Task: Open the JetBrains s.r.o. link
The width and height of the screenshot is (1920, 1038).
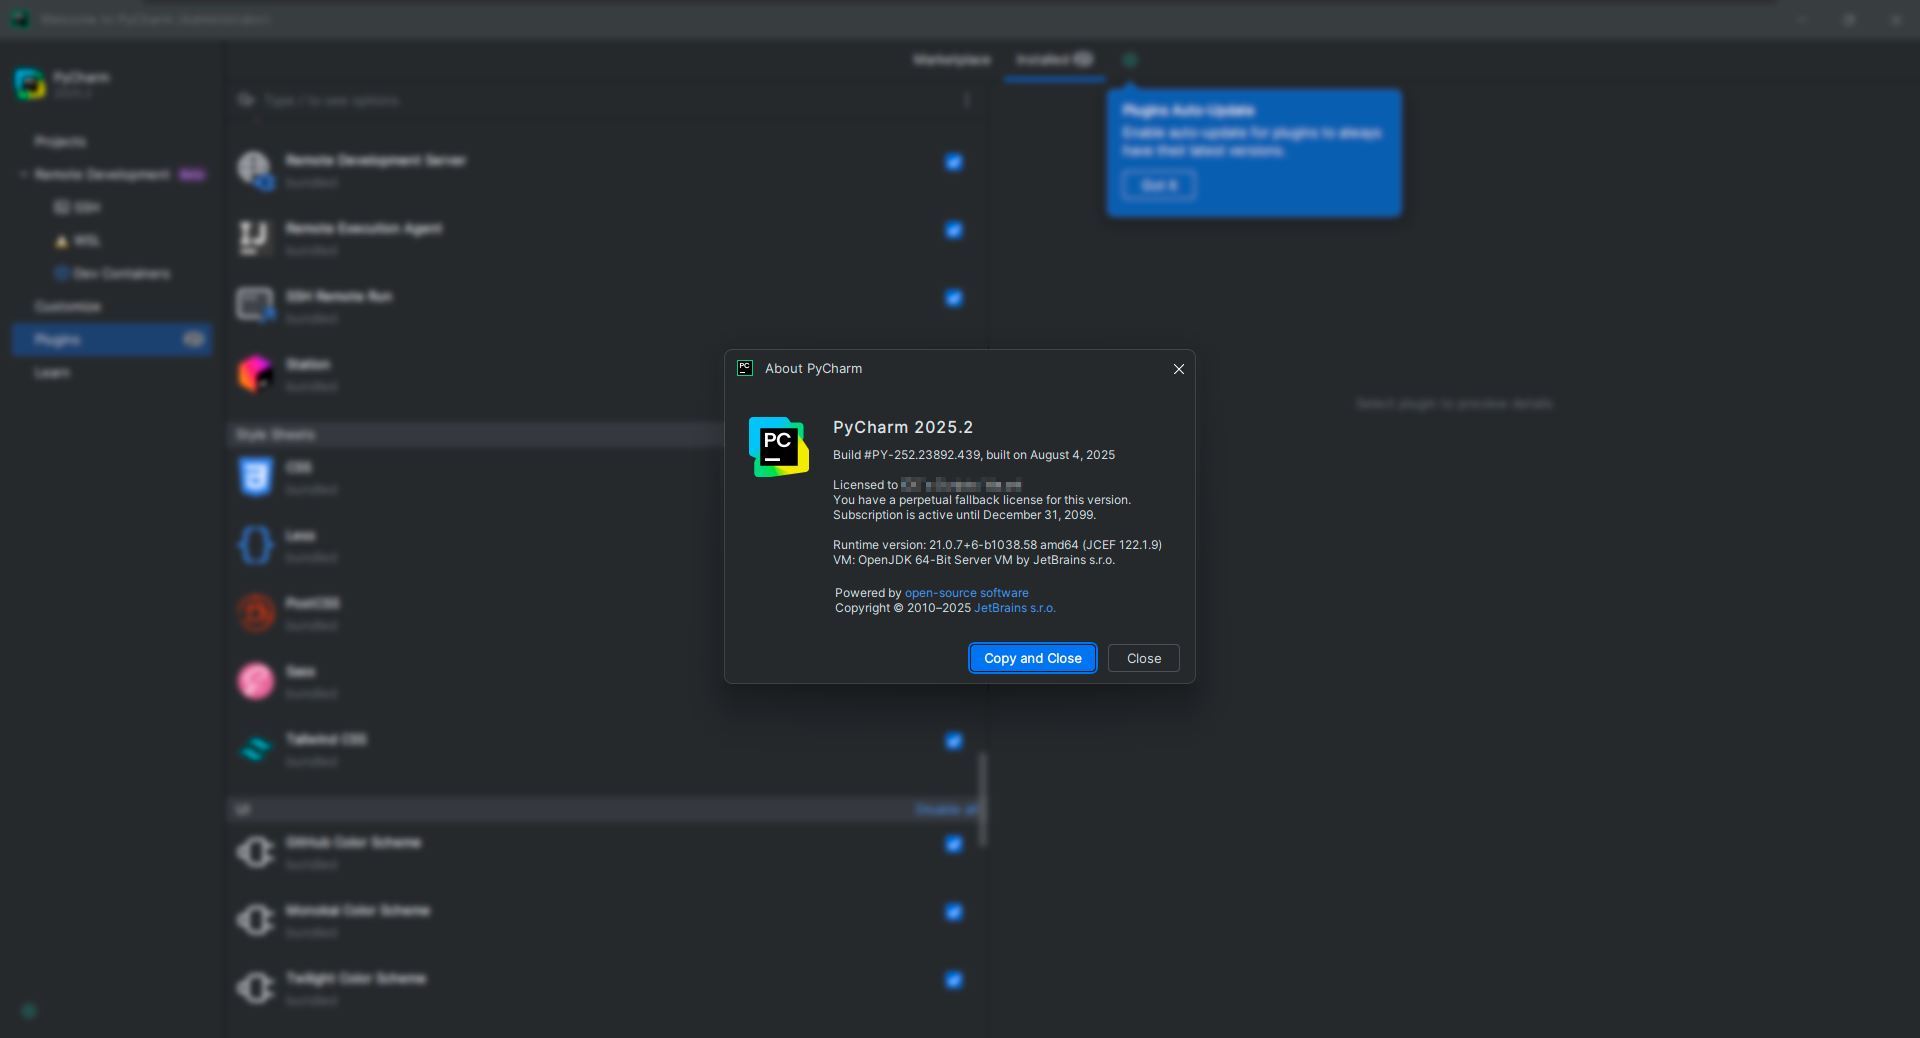Action: point(1015,608)
